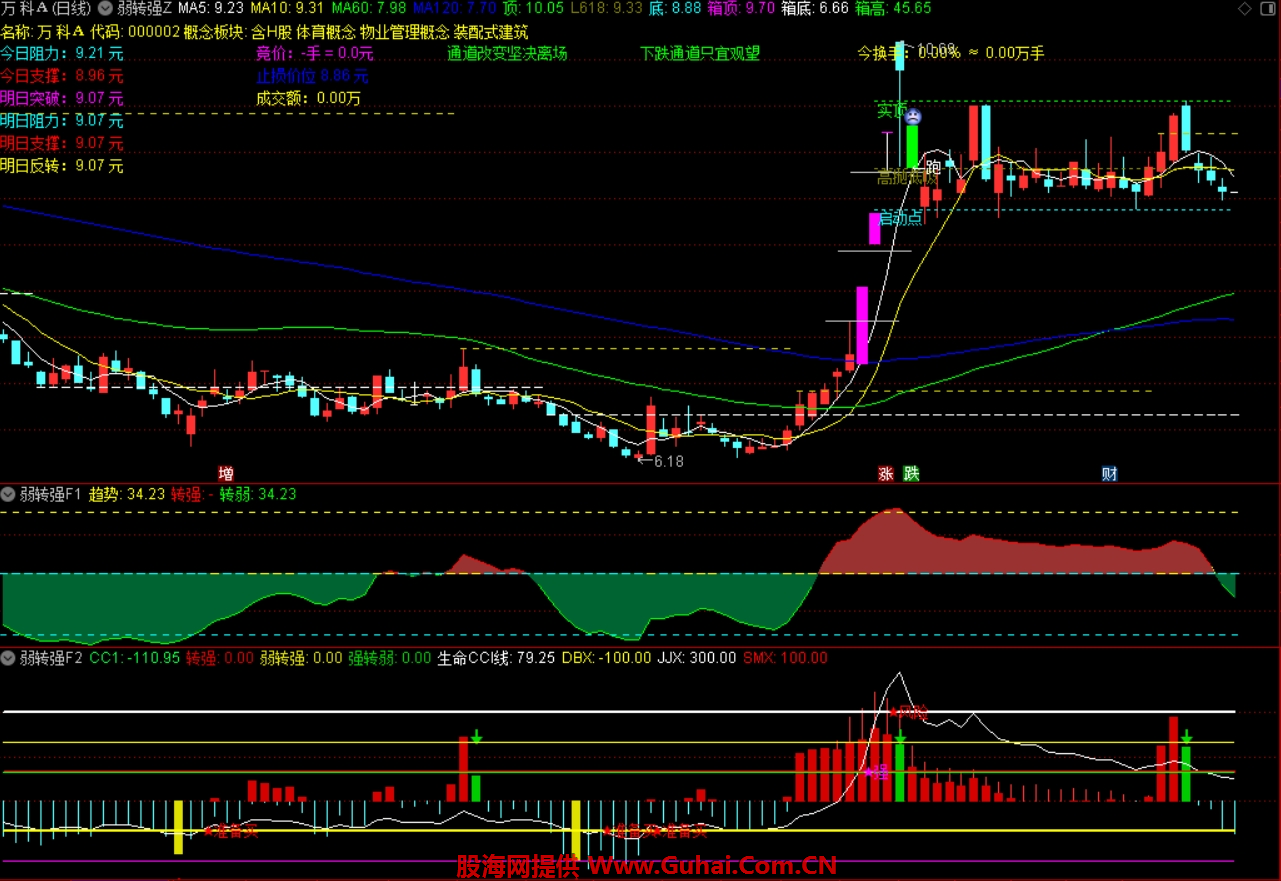
Task: Click the rightmost diamond icon at top right
Action: [1267, 8]
